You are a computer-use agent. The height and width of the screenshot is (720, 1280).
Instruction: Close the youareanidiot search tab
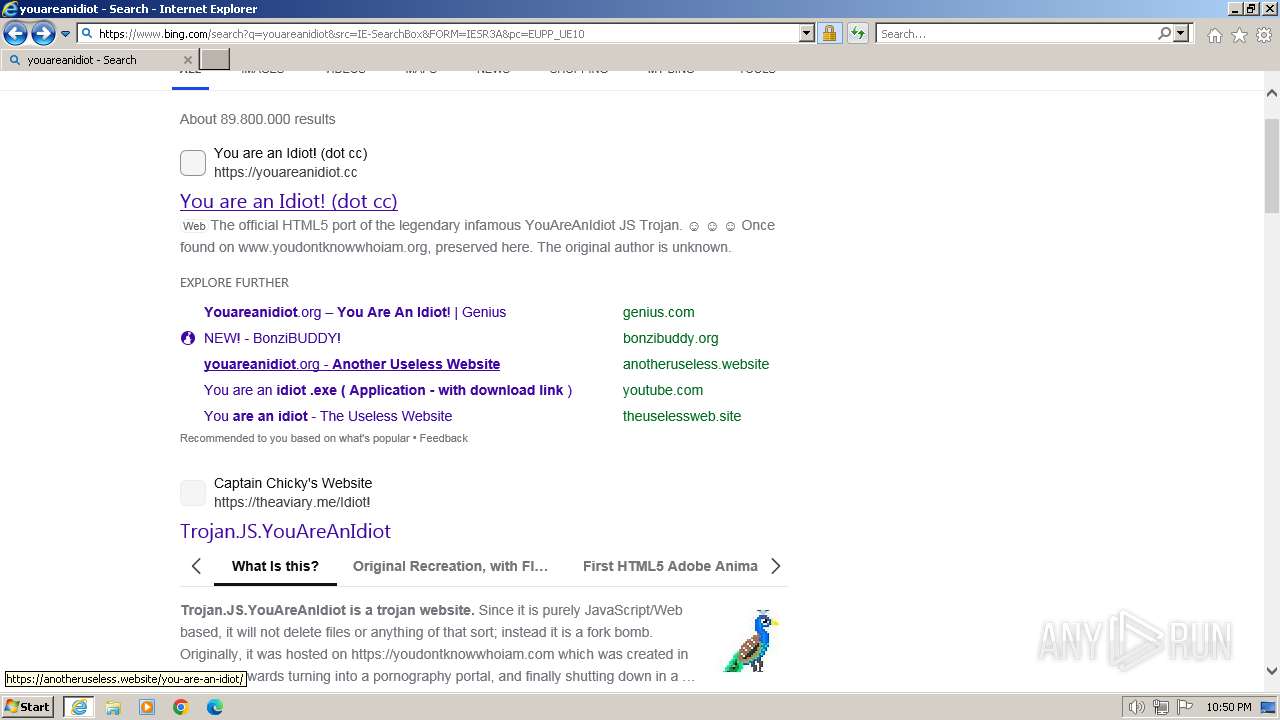(187, 60)
